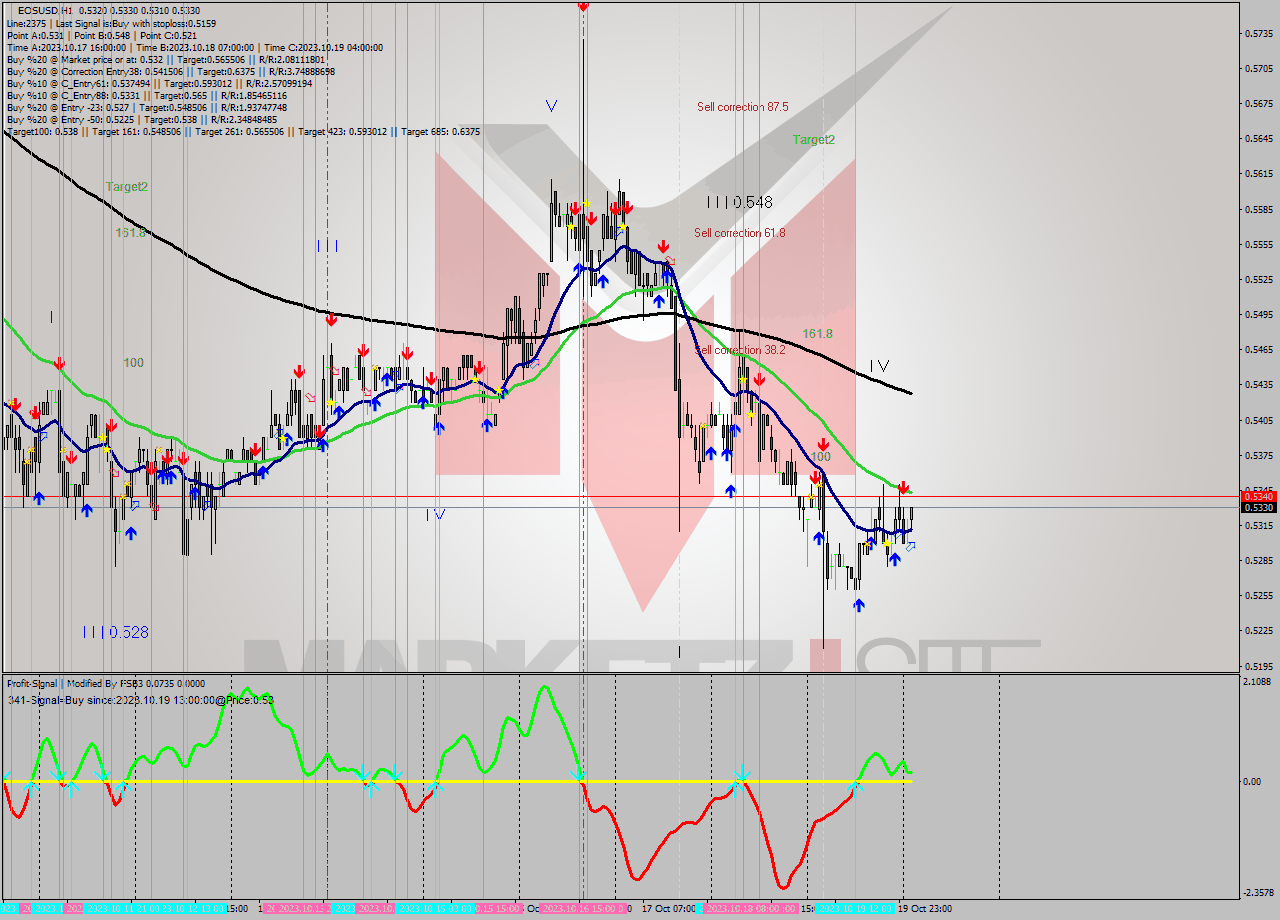Click the black 0.5330 current price tag

1258,507
